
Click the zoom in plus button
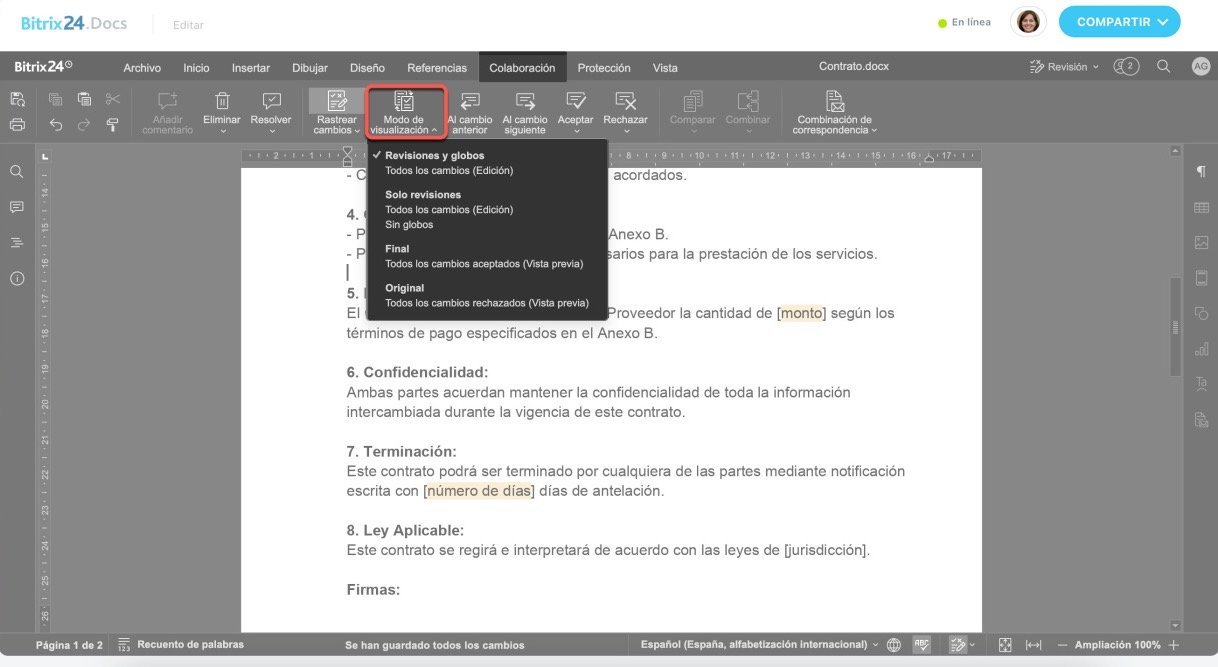[1174, 645]
